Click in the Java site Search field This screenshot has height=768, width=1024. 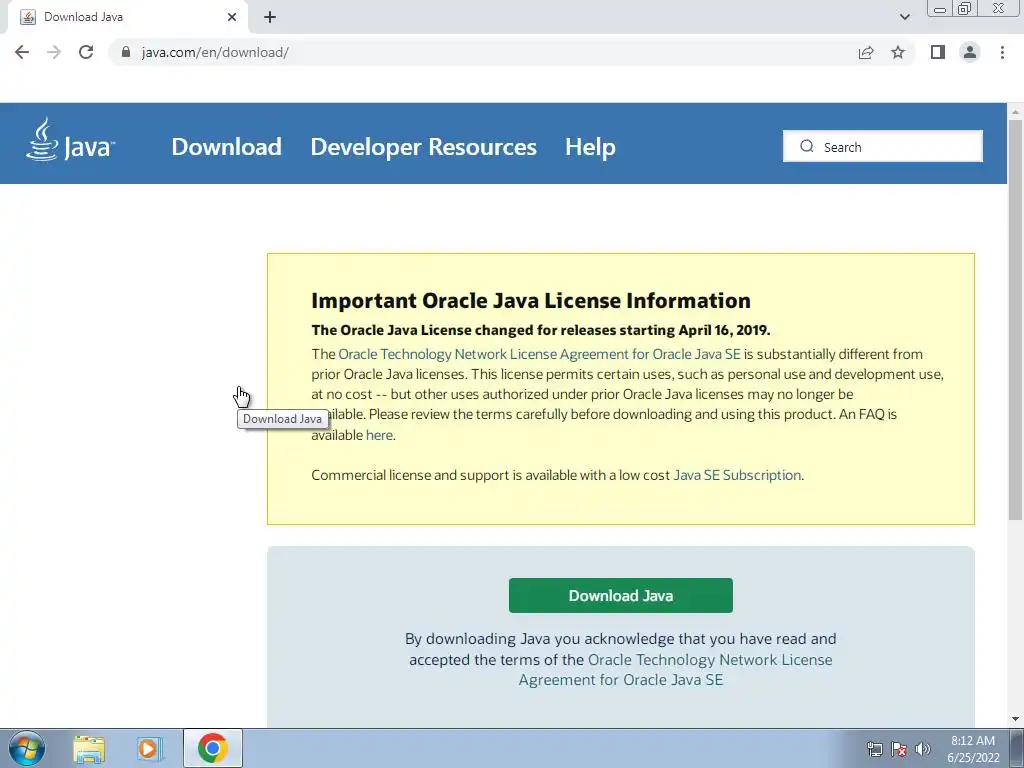tap(883, 146)
